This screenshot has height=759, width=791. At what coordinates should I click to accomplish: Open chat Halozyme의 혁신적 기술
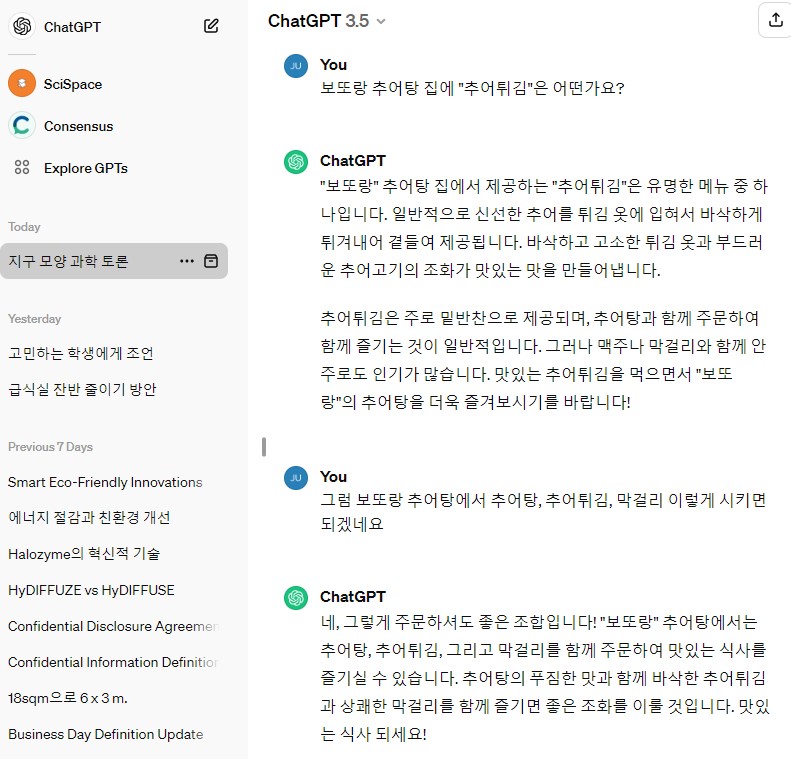pos(84,554)
